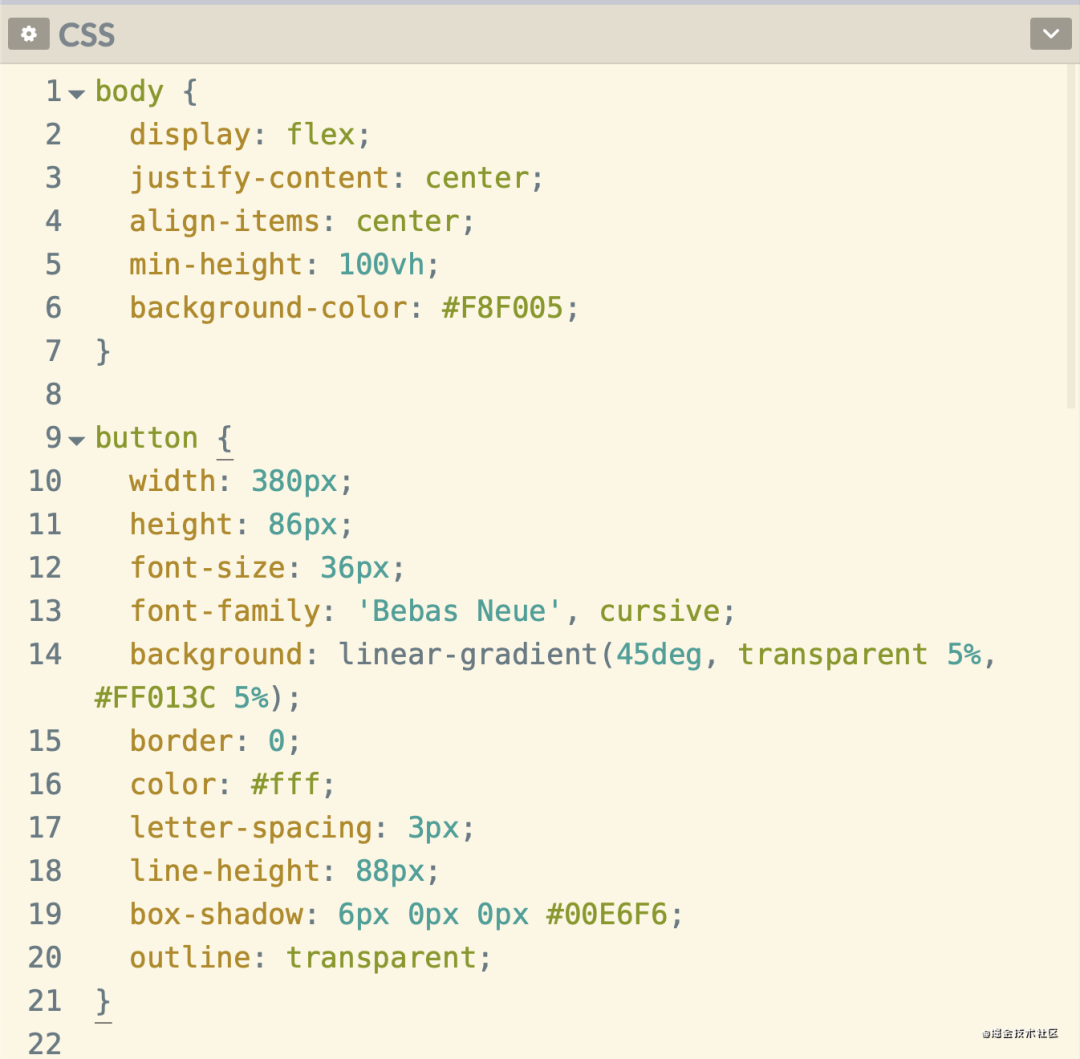1080x1059 pixels.
Task: Click the 100vh min-height value
Action: (381, 264)
